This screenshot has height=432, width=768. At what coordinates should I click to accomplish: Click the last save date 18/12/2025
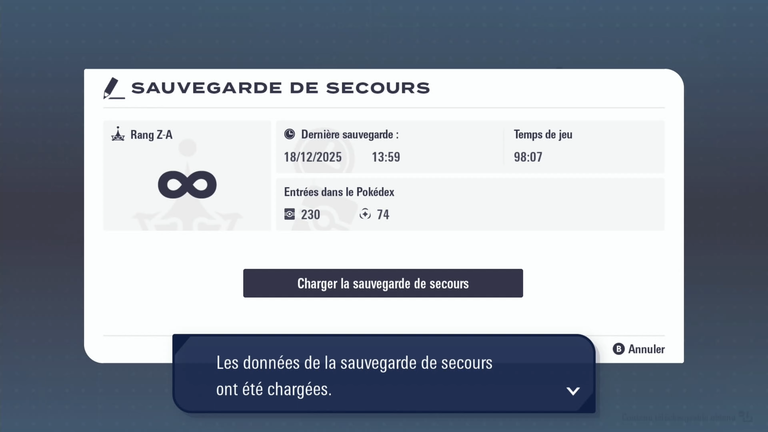[313, 157]
